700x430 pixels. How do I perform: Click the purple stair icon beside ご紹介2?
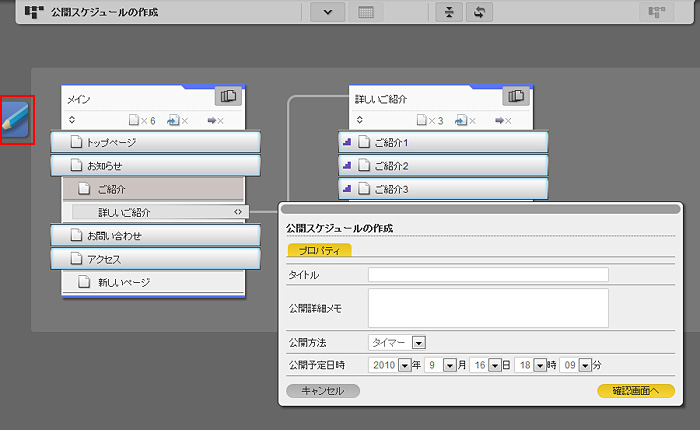pos(347,166)
